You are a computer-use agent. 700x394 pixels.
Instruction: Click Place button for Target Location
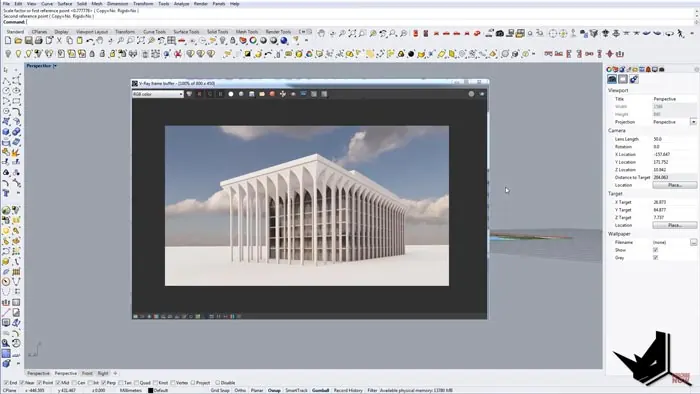[674, 225]
